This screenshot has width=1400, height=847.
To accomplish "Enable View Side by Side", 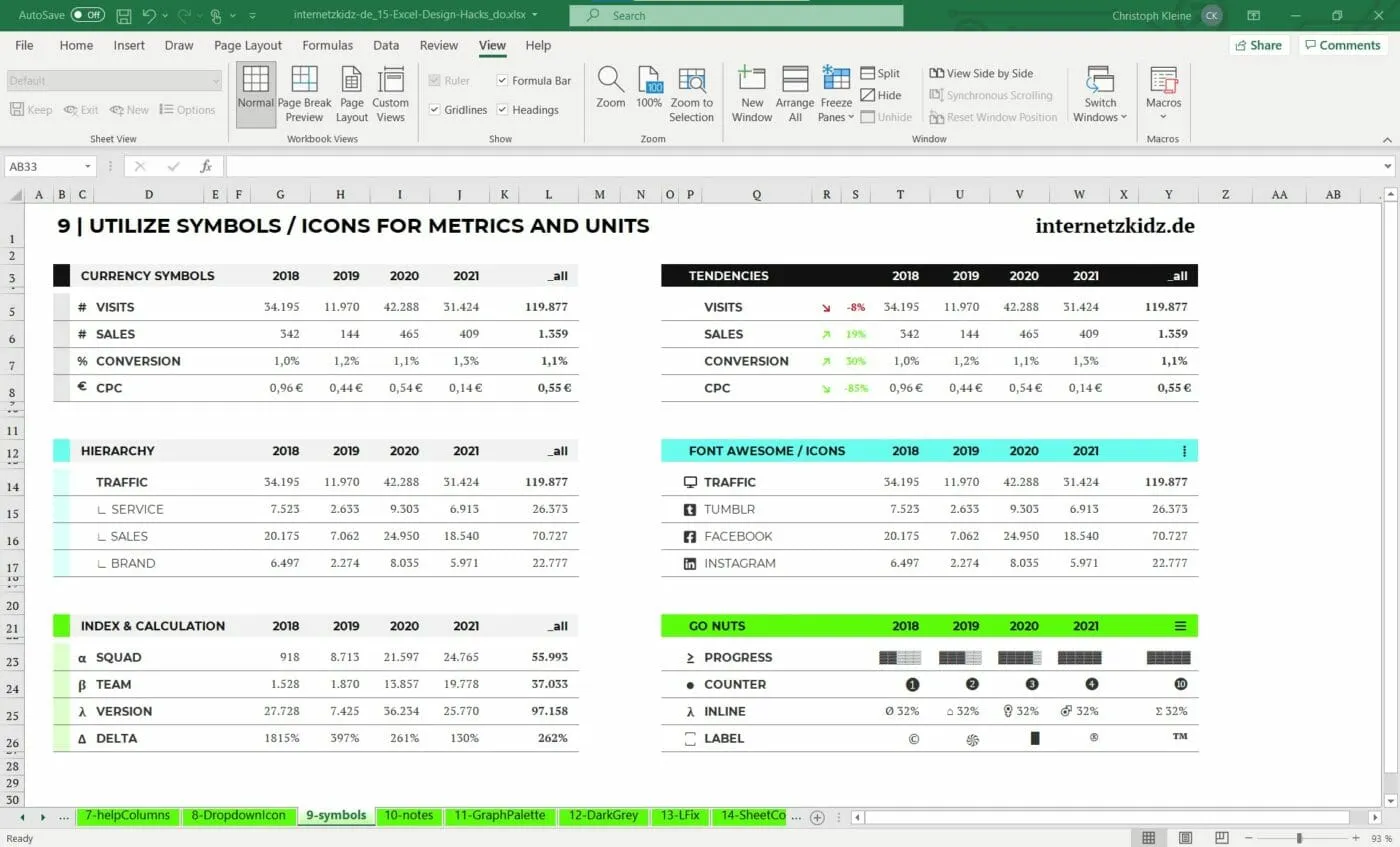I will [x=983, y=73].
